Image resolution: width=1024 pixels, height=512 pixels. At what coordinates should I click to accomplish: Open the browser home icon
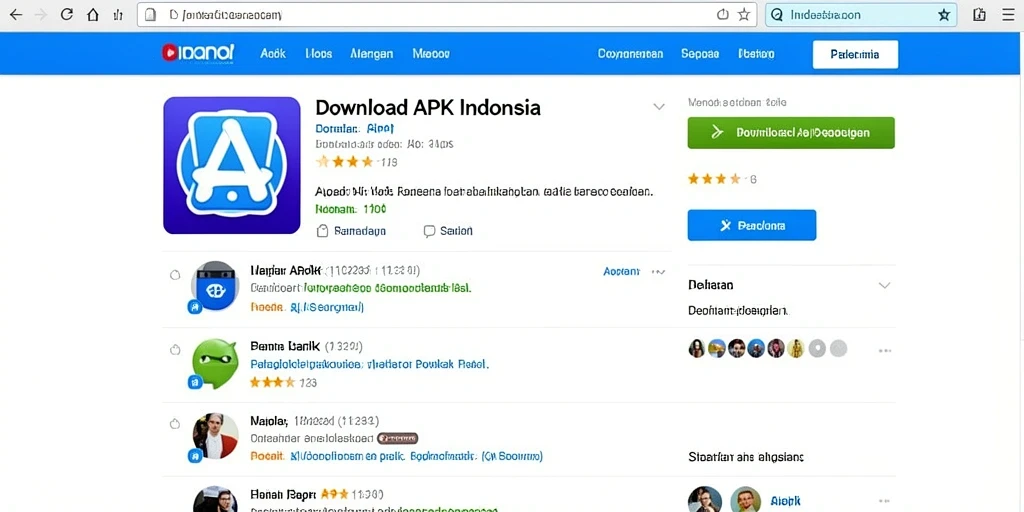(x=93, y=14)
